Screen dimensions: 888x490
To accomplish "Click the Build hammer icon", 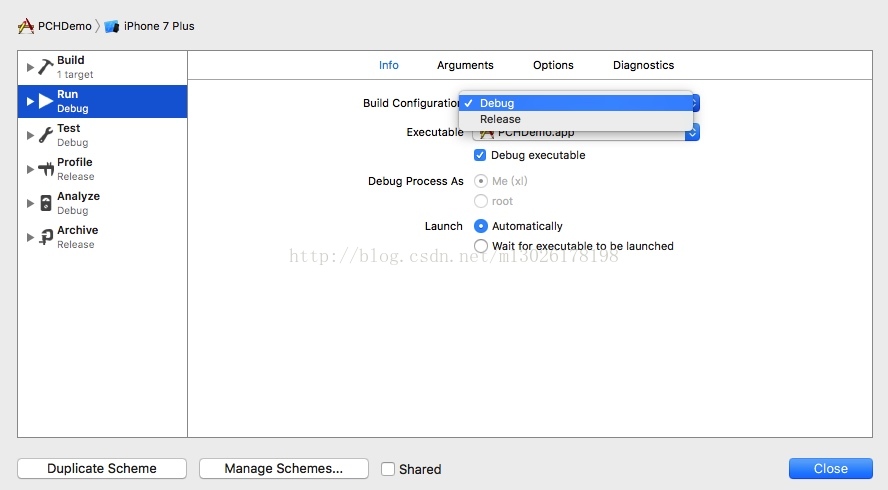I will (x=46, y=67).
